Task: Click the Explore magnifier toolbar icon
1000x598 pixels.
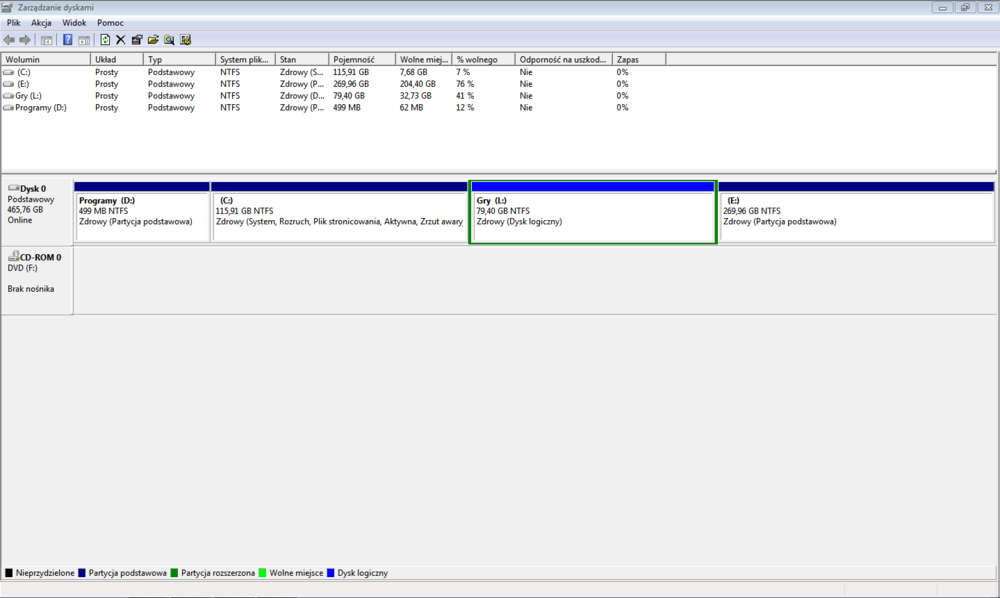Action: coord(169,40)
